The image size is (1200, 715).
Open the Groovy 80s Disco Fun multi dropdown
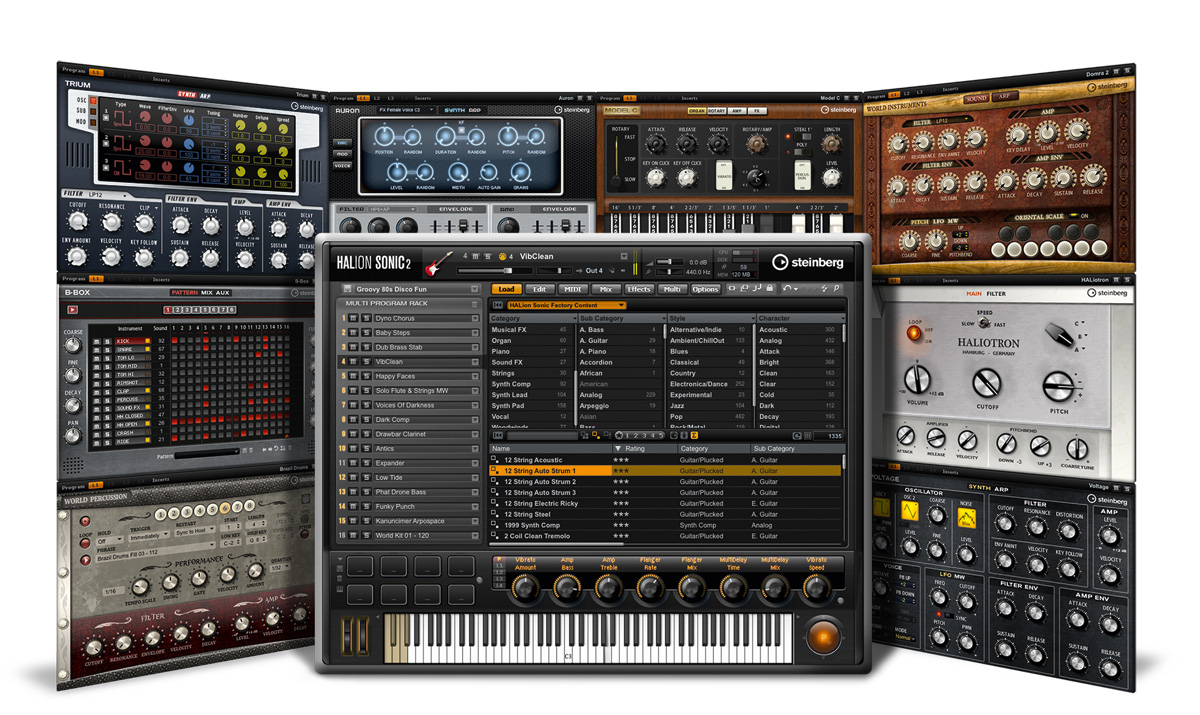pyautogui.click(x=474, y=289)
